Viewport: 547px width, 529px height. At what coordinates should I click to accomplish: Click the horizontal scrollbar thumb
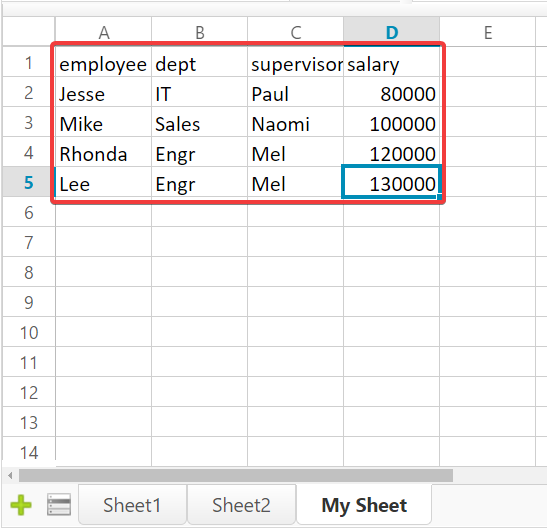236,475
